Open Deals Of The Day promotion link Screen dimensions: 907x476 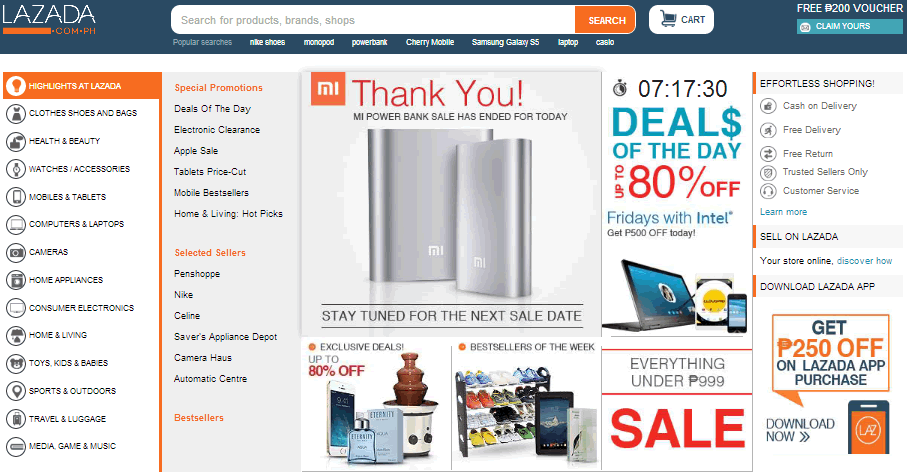(212, 109)
